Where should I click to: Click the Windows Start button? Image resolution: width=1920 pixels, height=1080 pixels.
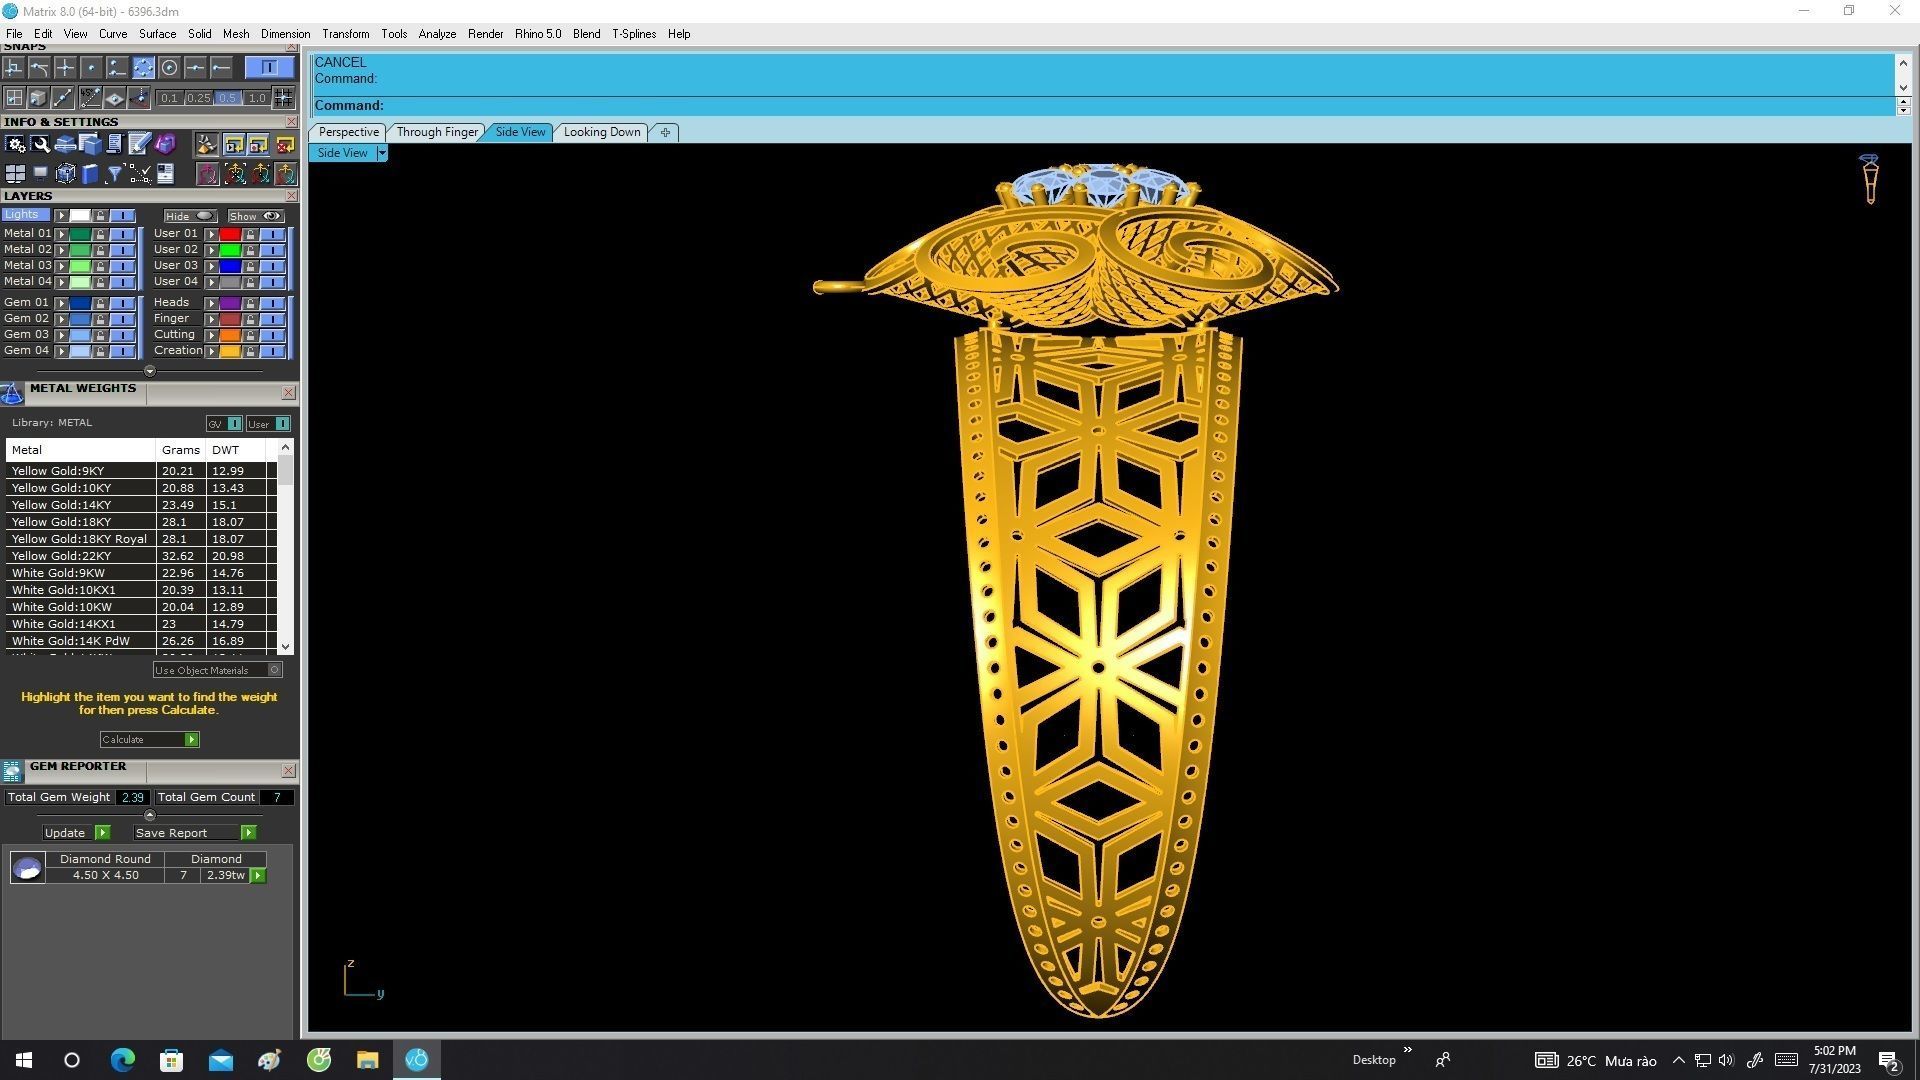point(24,1059)
